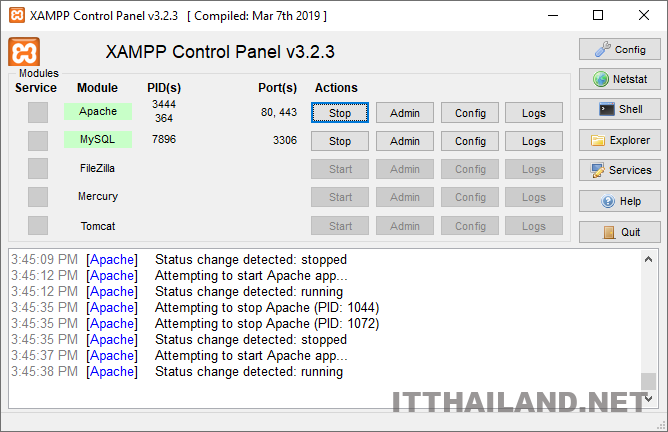Click FileZilla Logs button
668x432 pixels.
click(534, 169)
